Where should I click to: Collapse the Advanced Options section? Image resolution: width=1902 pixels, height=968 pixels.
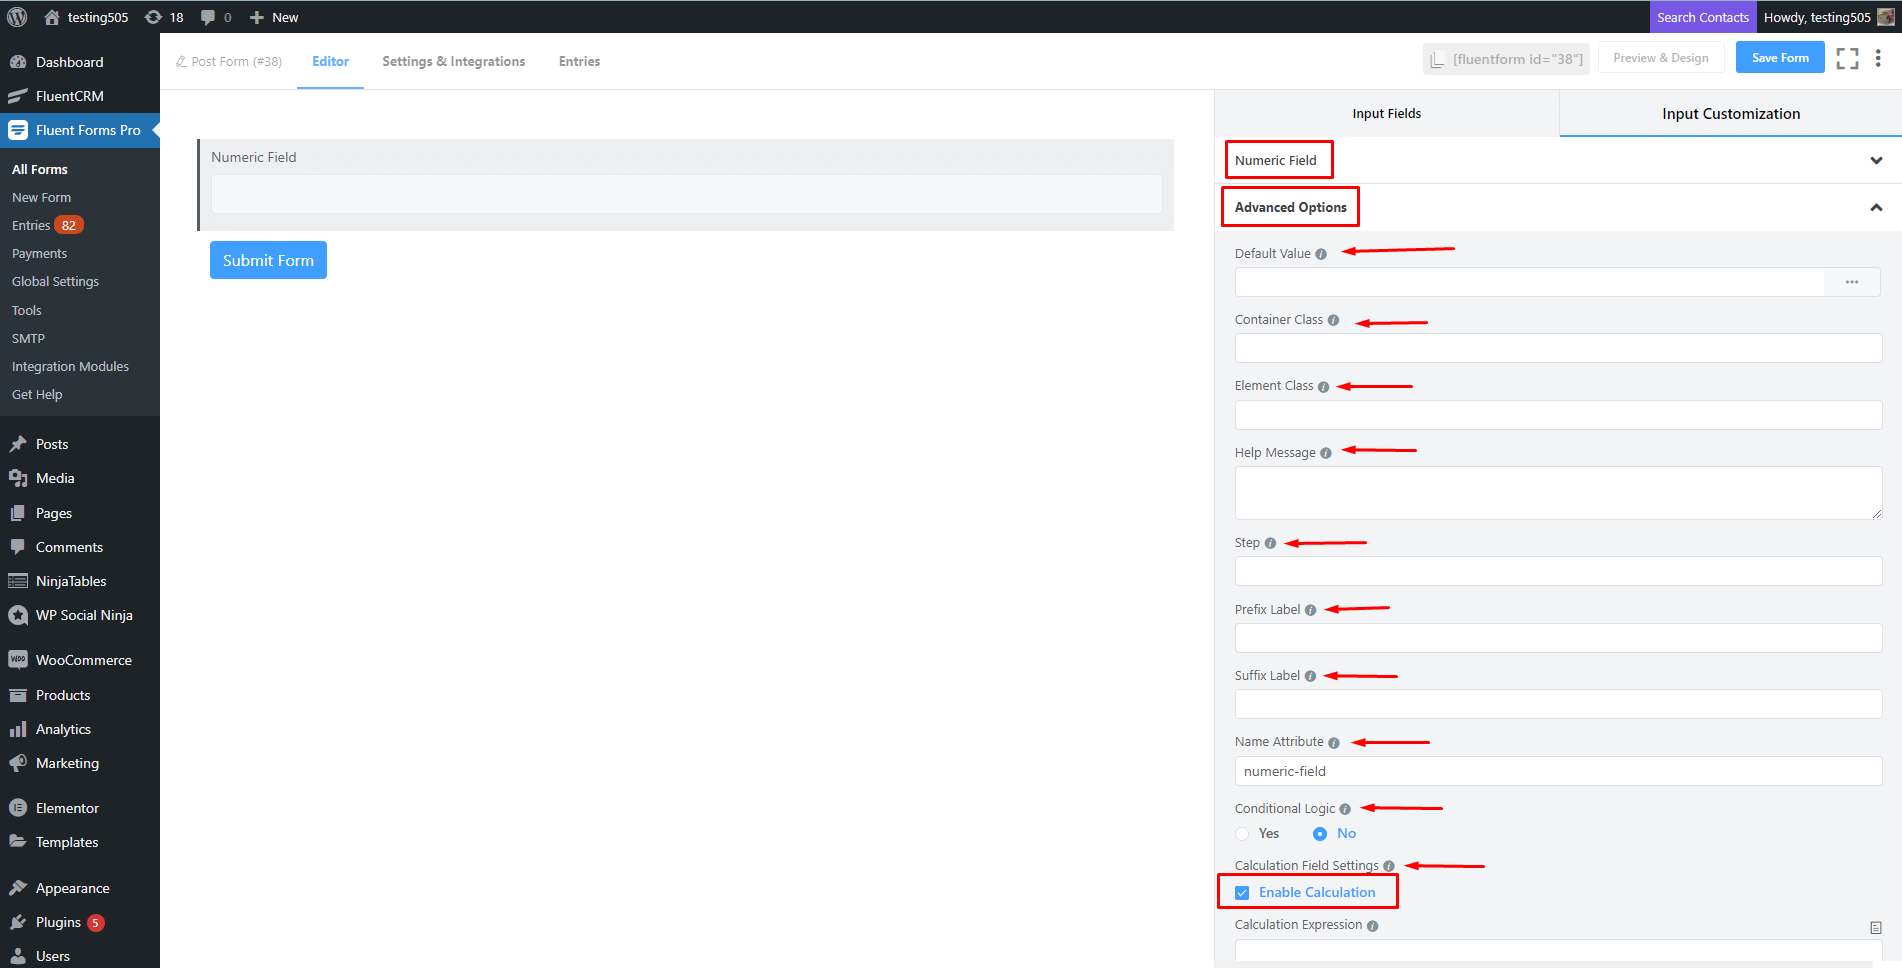pos(1876,208)
